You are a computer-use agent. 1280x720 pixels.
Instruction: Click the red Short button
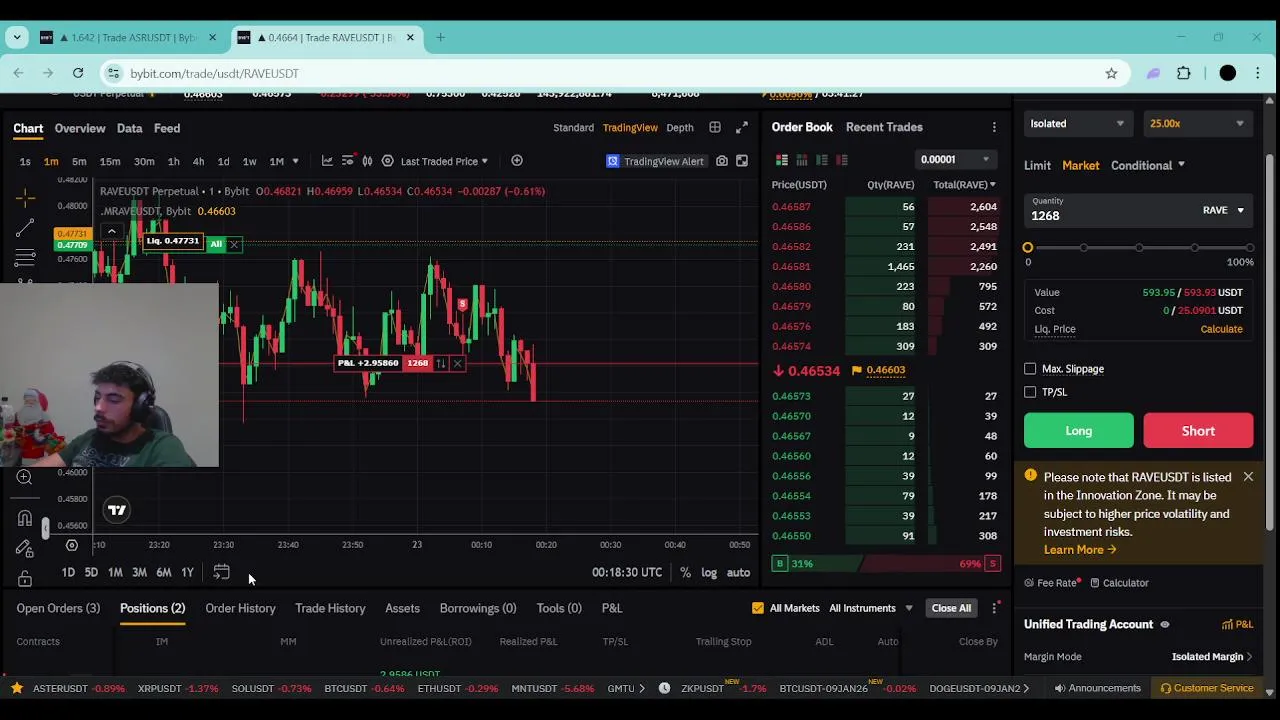1198,431
